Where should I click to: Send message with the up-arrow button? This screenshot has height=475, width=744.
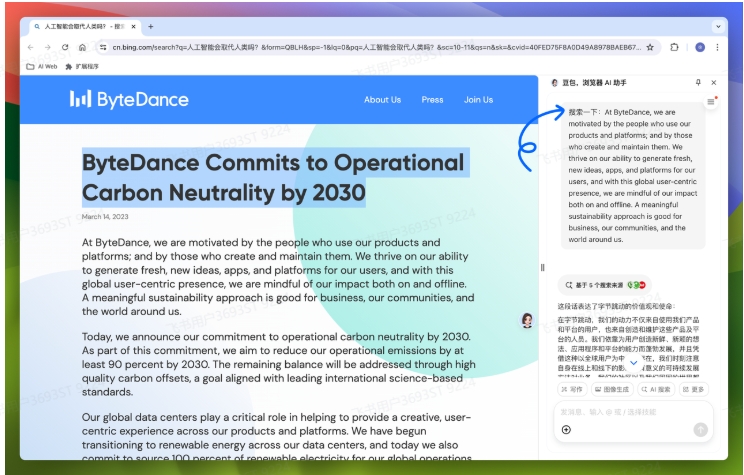pos(700,429)
